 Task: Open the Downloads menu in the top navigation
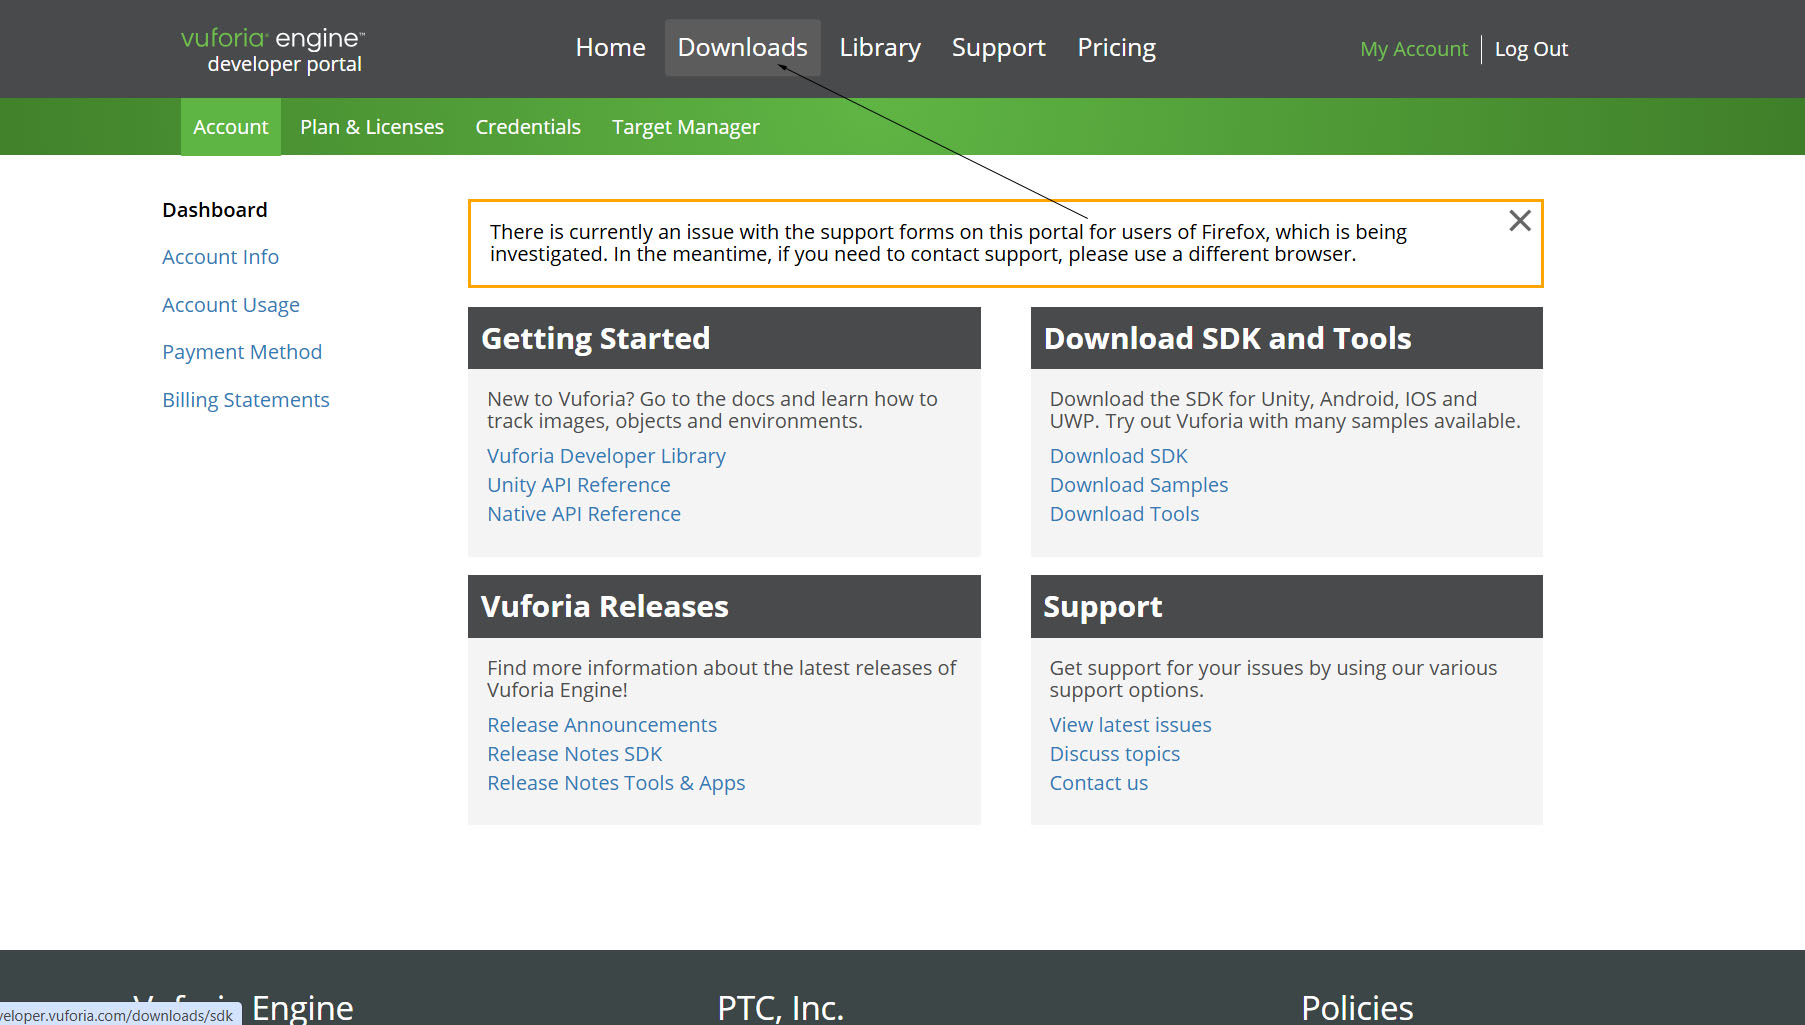(x=742, y=48)
